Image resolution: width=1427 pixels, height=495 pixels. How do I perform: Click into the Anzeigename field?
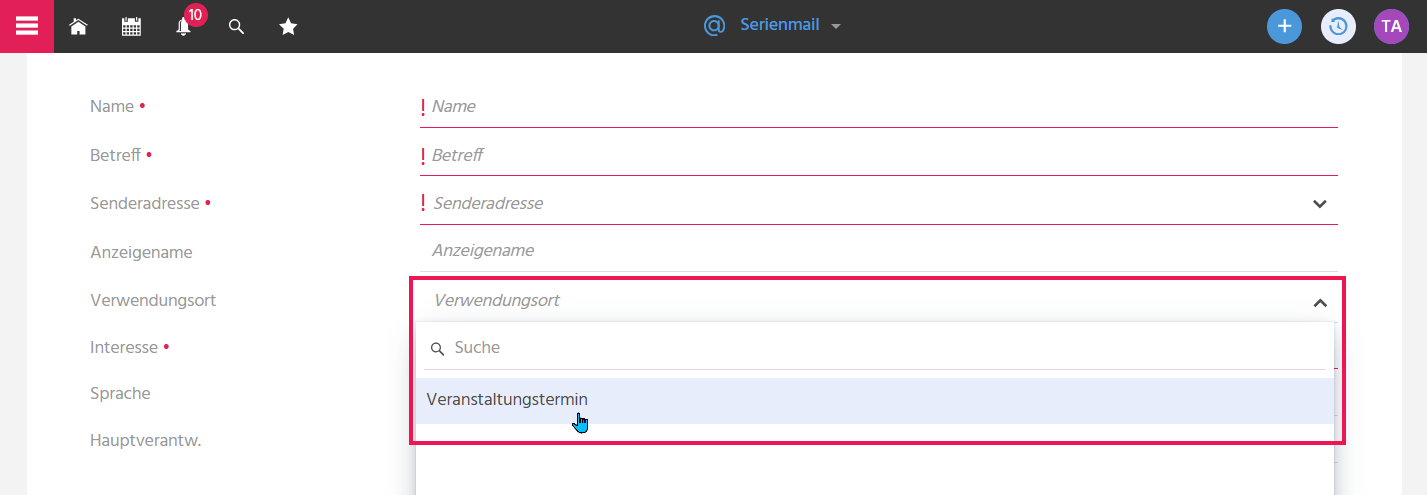[x=879, y=250]
